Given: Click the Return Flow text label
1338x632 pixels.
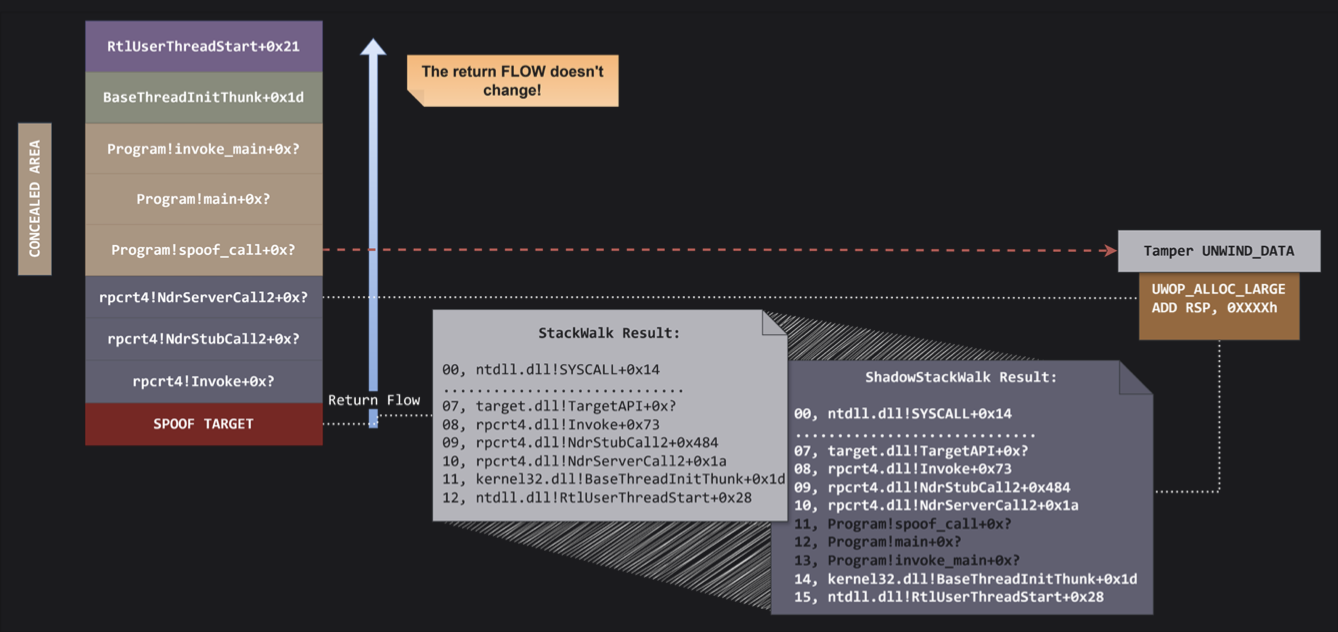Looking at the screenshot, I should tap(374, 400).
